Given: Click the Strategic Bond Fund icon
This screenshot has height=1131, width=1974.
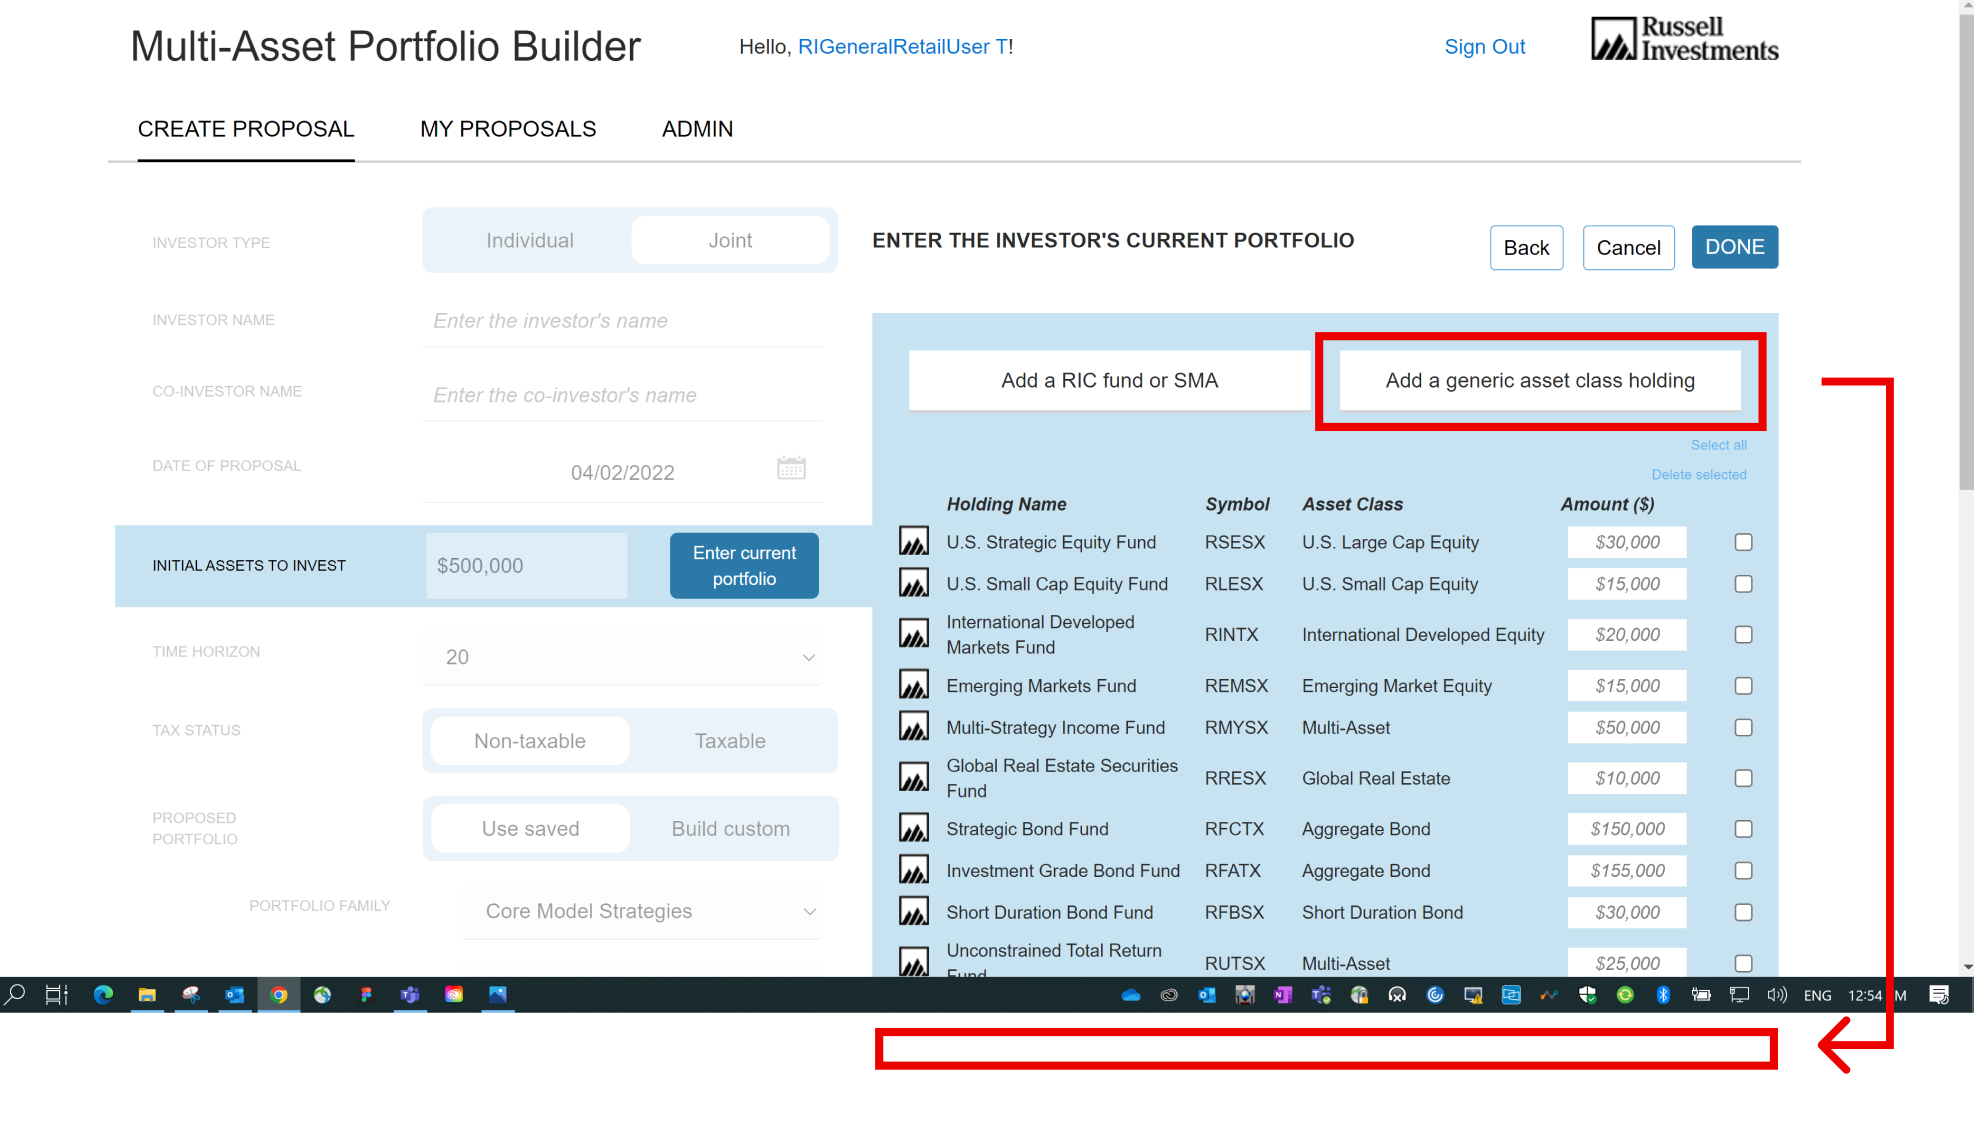Looking at the screenshot, I should (x=913, y=829).
